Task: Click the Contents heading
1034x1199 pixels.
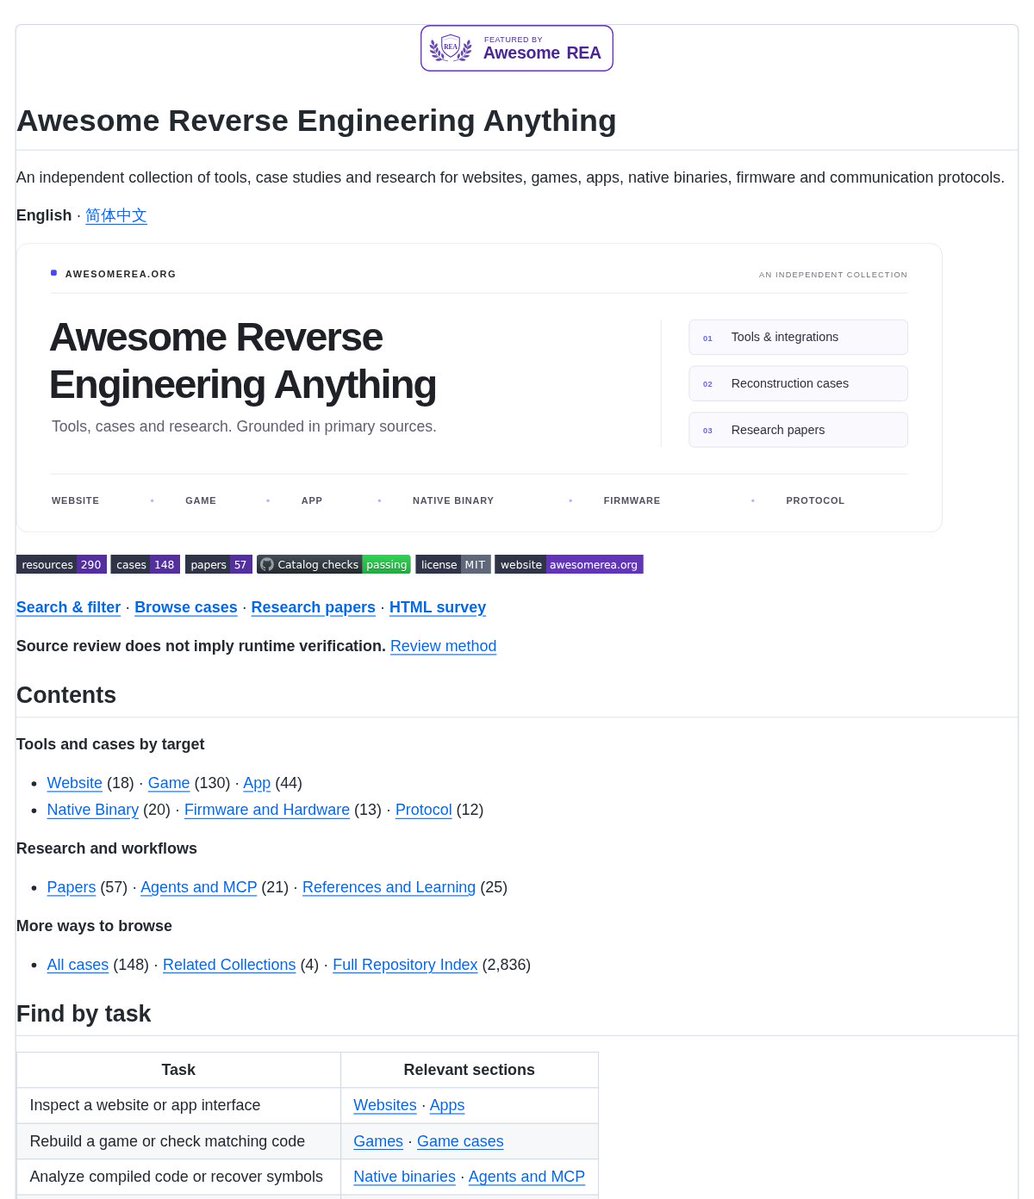Action: pos(66,695)
